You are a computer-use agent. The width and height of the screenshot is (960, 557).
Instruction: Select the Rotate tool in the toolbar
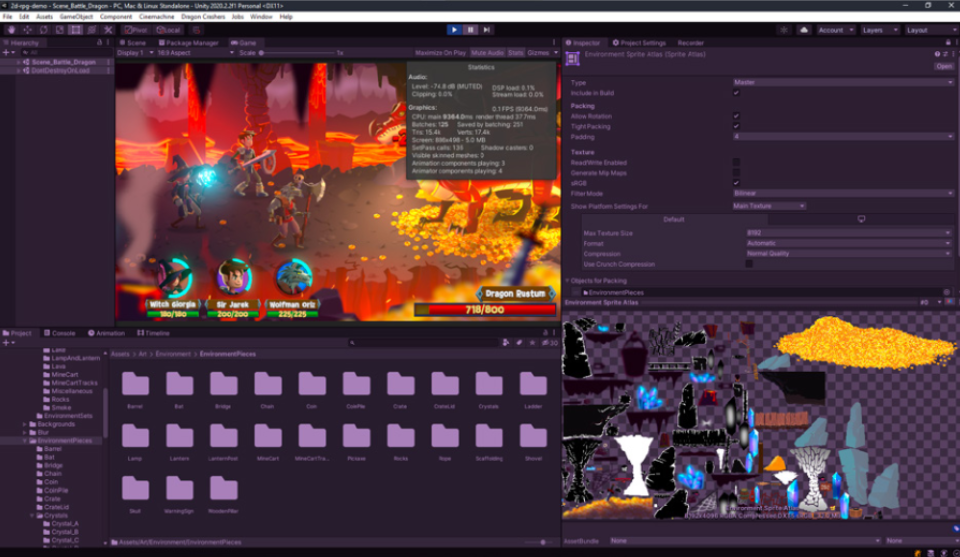[43, 29]
